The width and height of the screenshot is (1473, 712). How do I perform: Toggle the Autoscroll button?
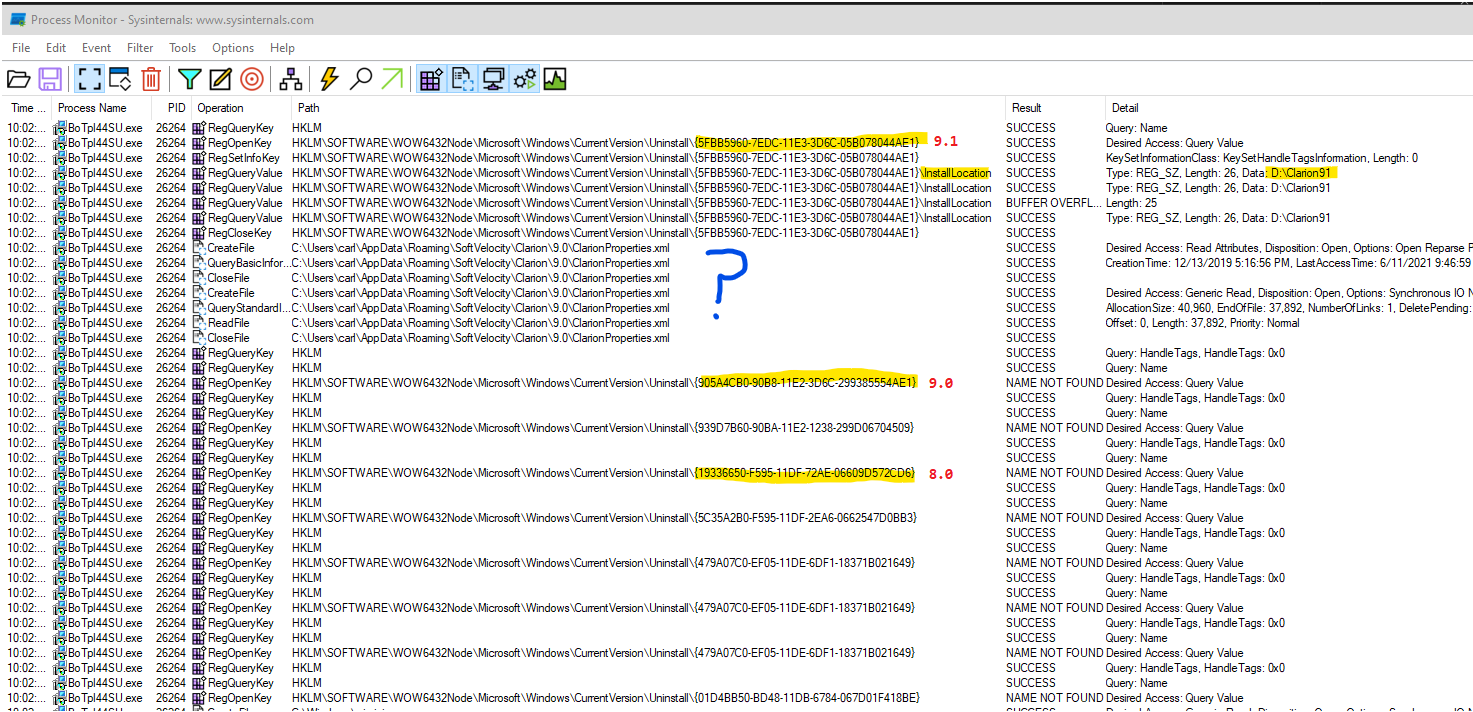[x=120, y=79]
